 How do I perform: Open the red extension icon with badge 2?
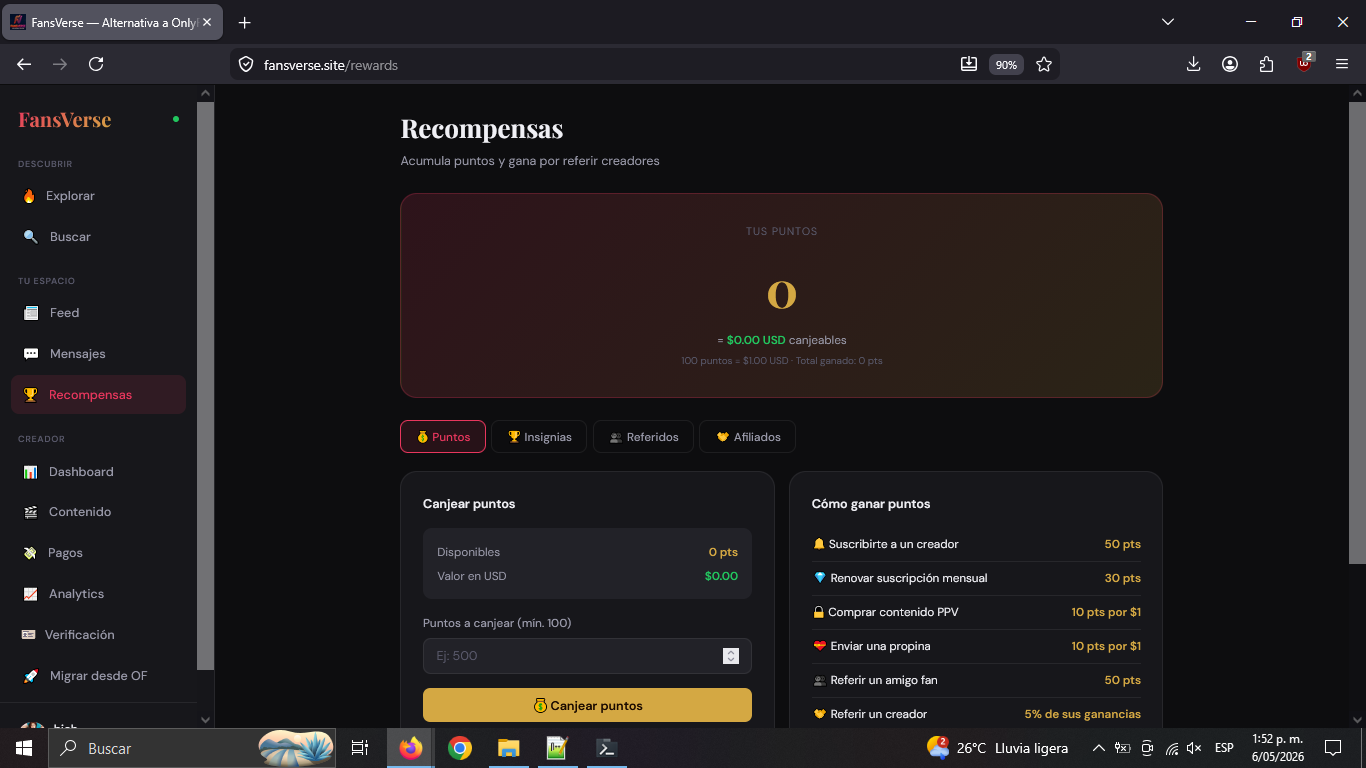[x=1304, y=63]
